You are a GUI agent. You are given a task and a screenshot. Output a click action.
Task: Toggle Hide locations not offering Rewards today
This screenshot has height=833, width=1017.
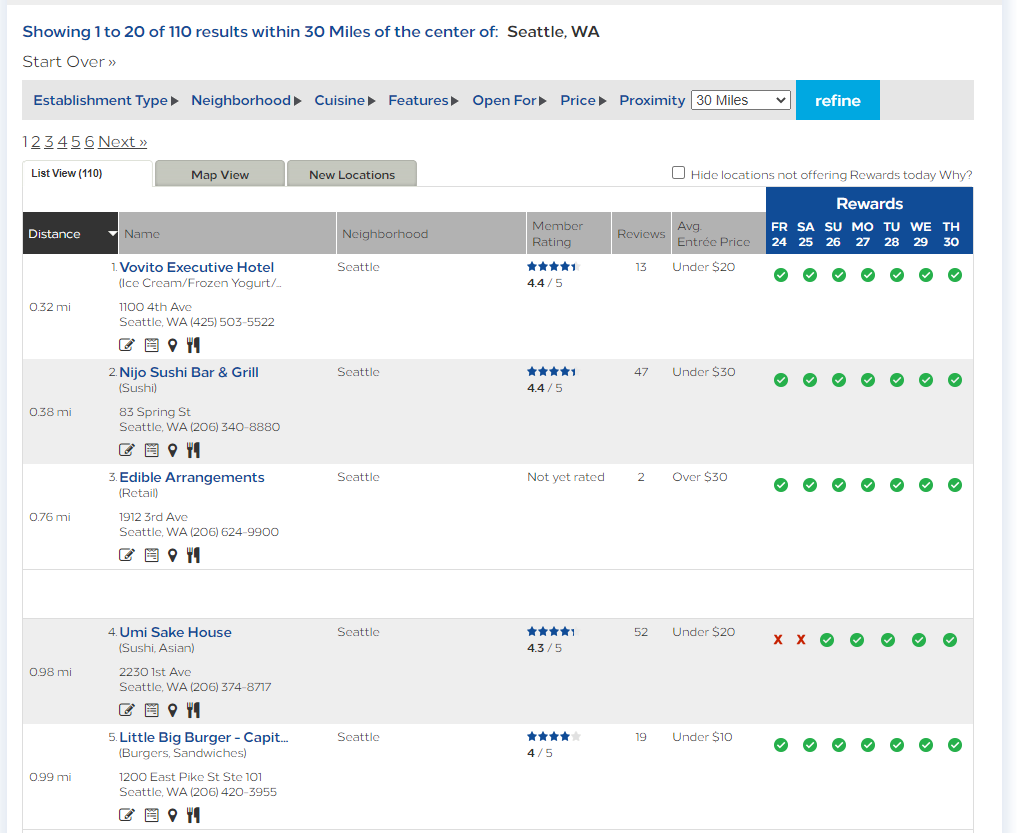(678, 173)
